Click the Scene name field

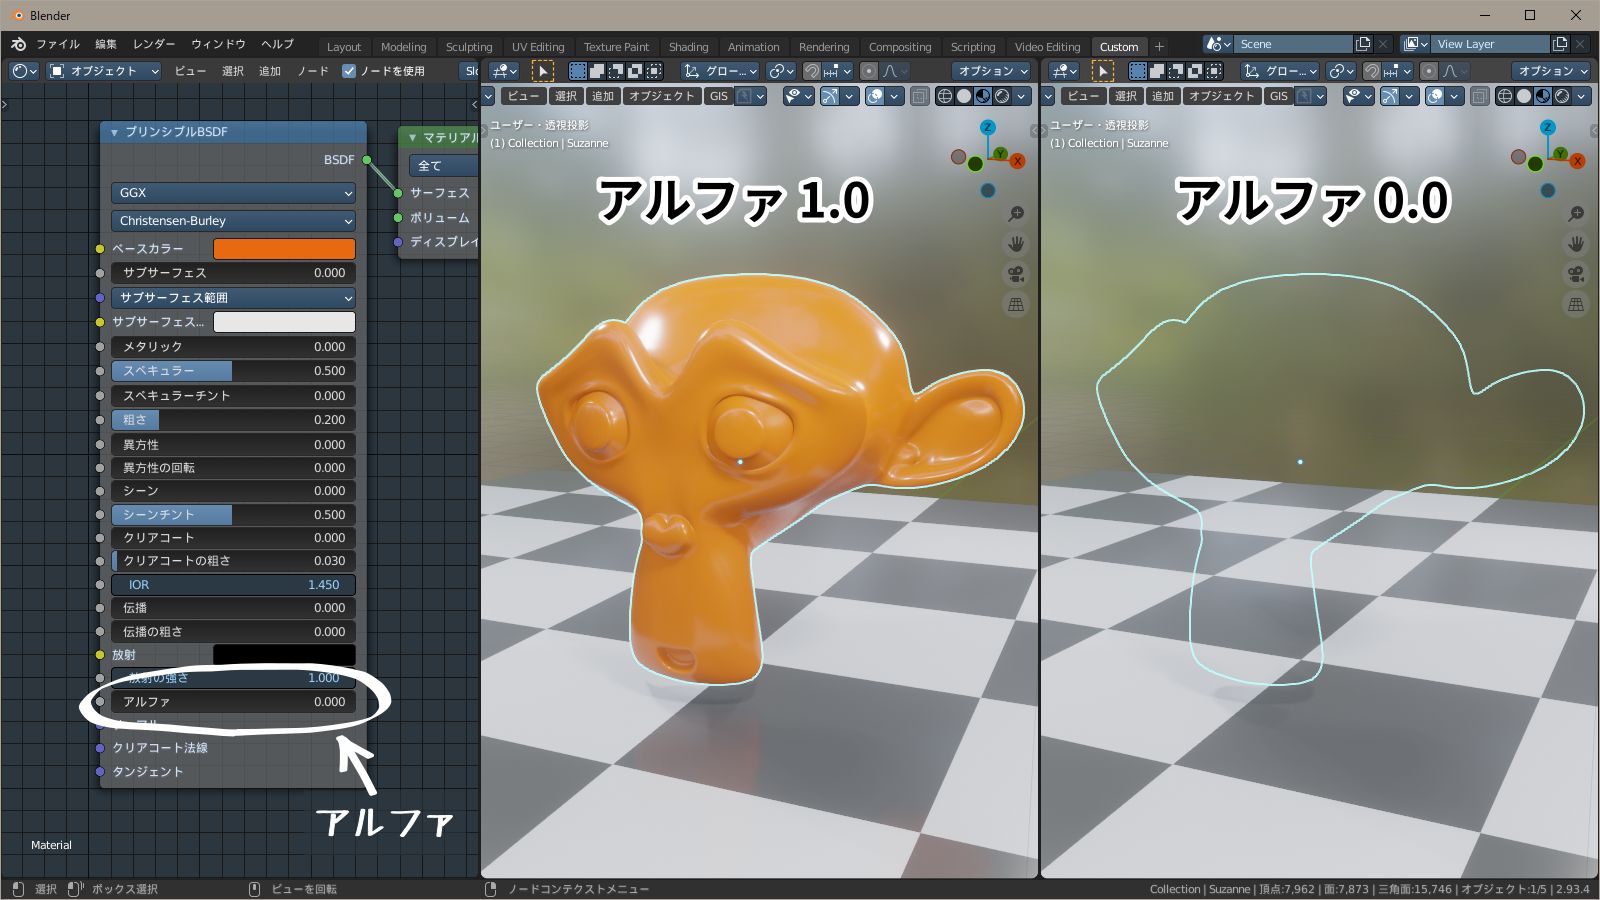click(x=1293, y=44)
